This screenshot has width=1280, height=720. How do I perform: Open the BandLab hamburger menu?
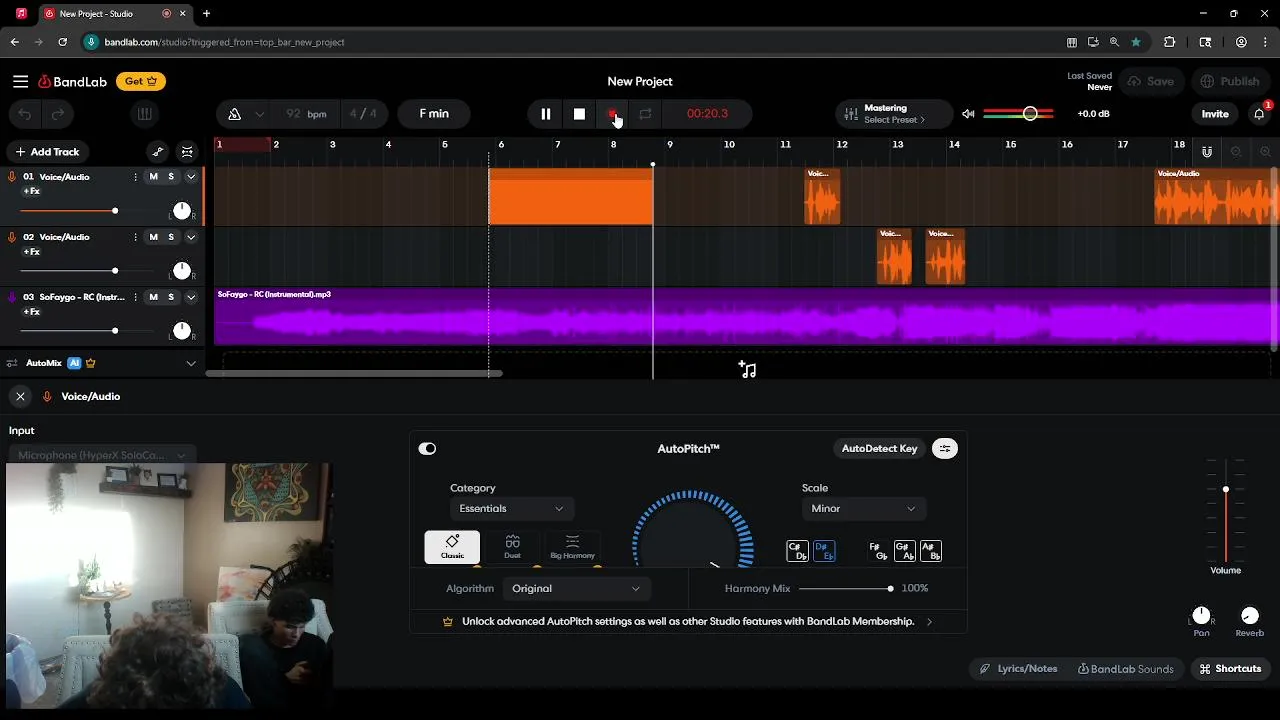tap(20, 82)
